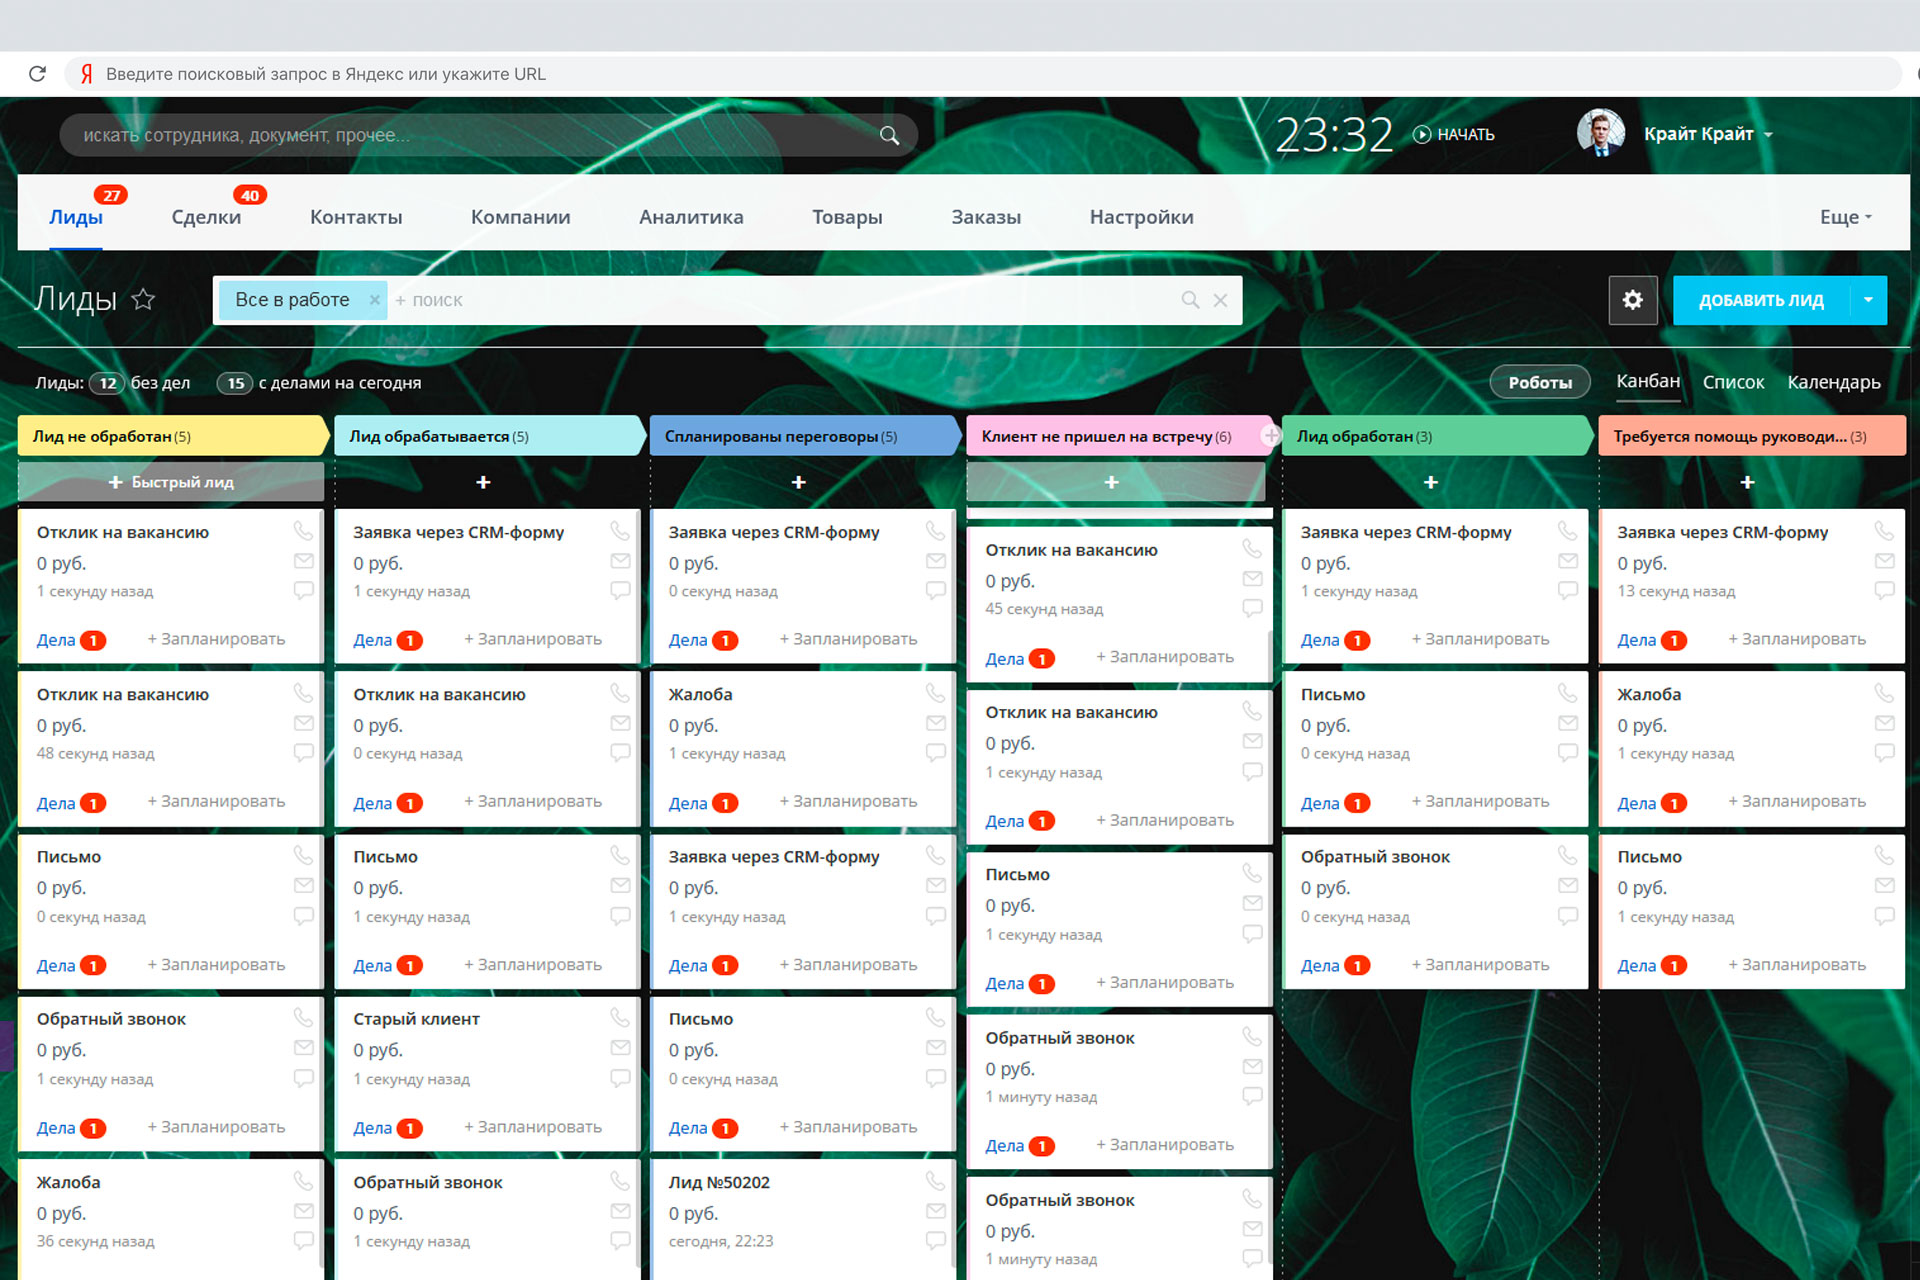The image size is (1920, 1280).
Task: Switch view to Календарь
Action: tap(1833, 382)
